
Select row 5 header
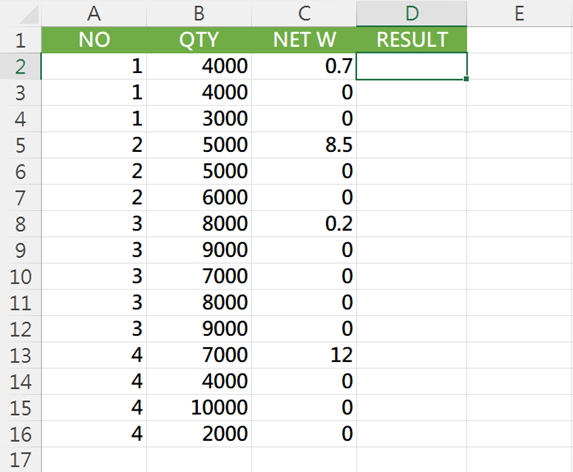pos(20,145)
